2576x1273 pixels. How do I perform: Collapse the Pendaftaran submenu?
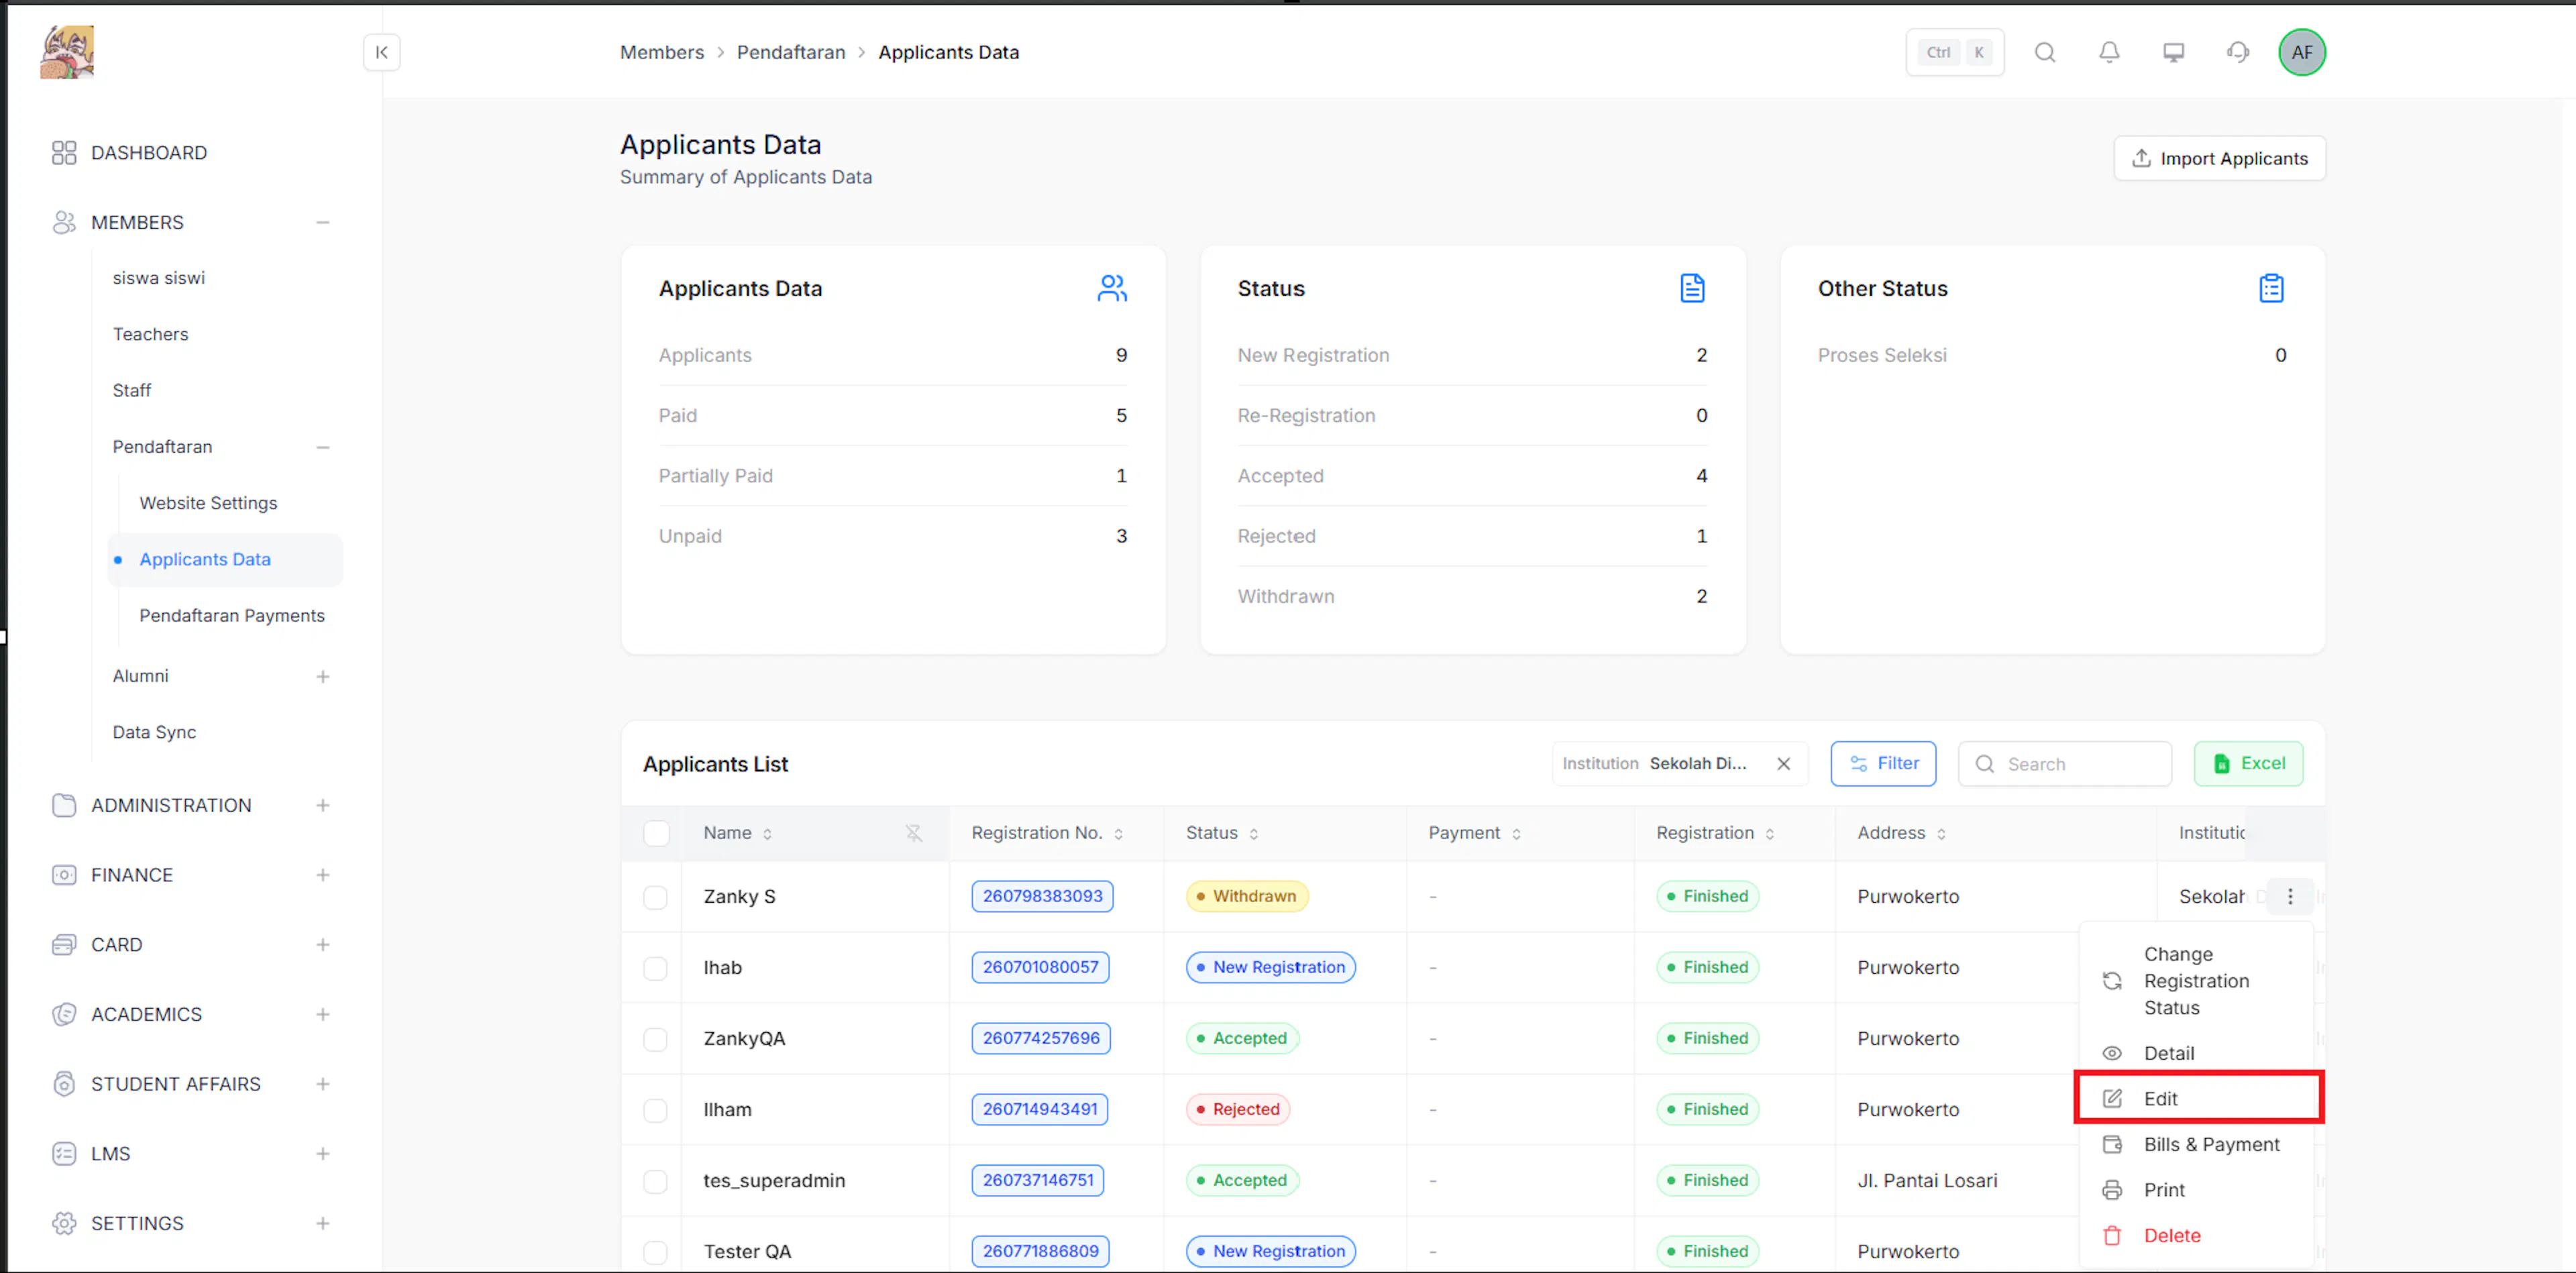point(322,447)
